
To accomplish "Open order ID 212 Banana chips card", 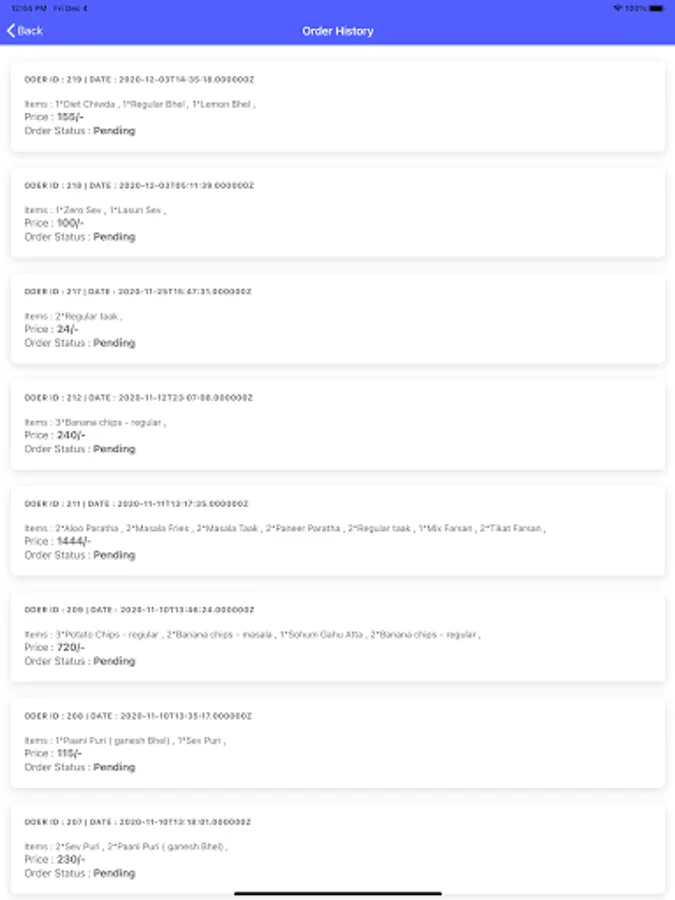I will [x=338, y=425].
